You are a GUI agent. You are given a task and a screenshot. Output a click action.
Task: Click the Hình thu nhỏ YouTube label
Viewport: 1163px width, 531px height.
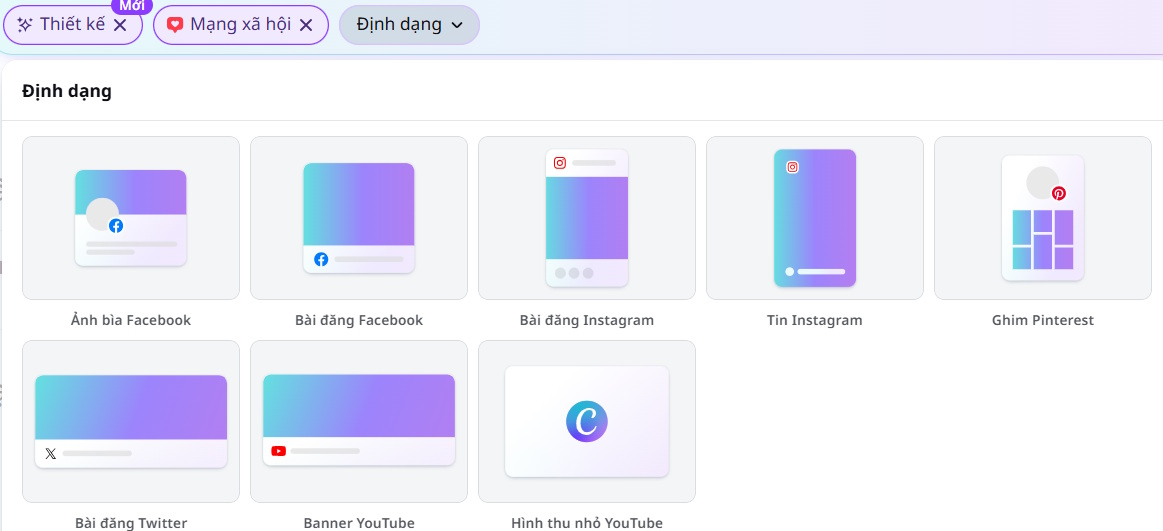(x=587, y=523)
